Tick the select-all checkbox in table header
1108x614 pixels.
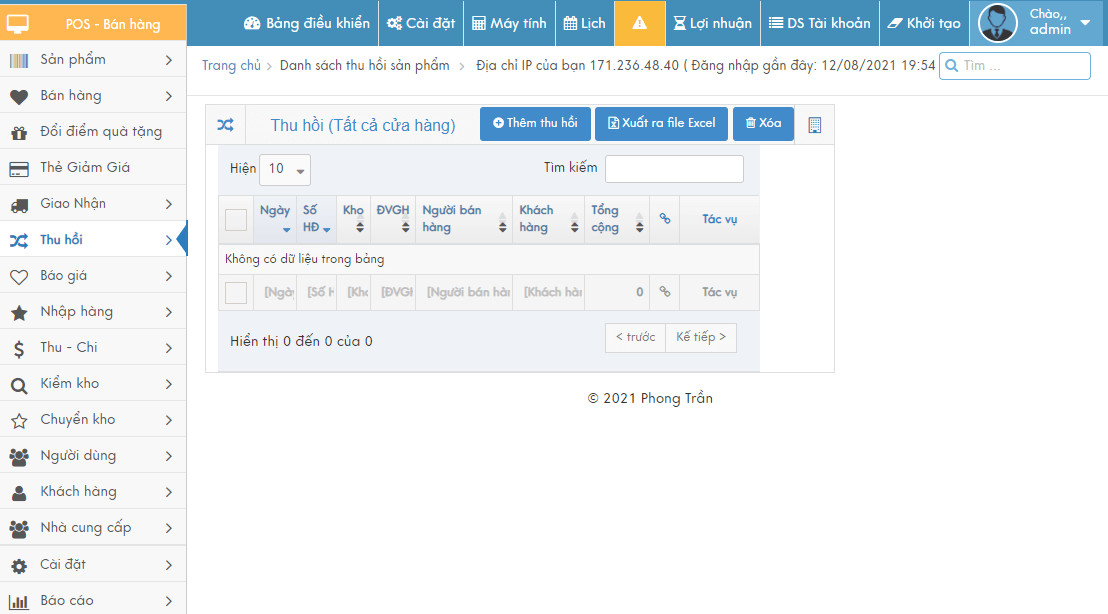tap(236, 220)
